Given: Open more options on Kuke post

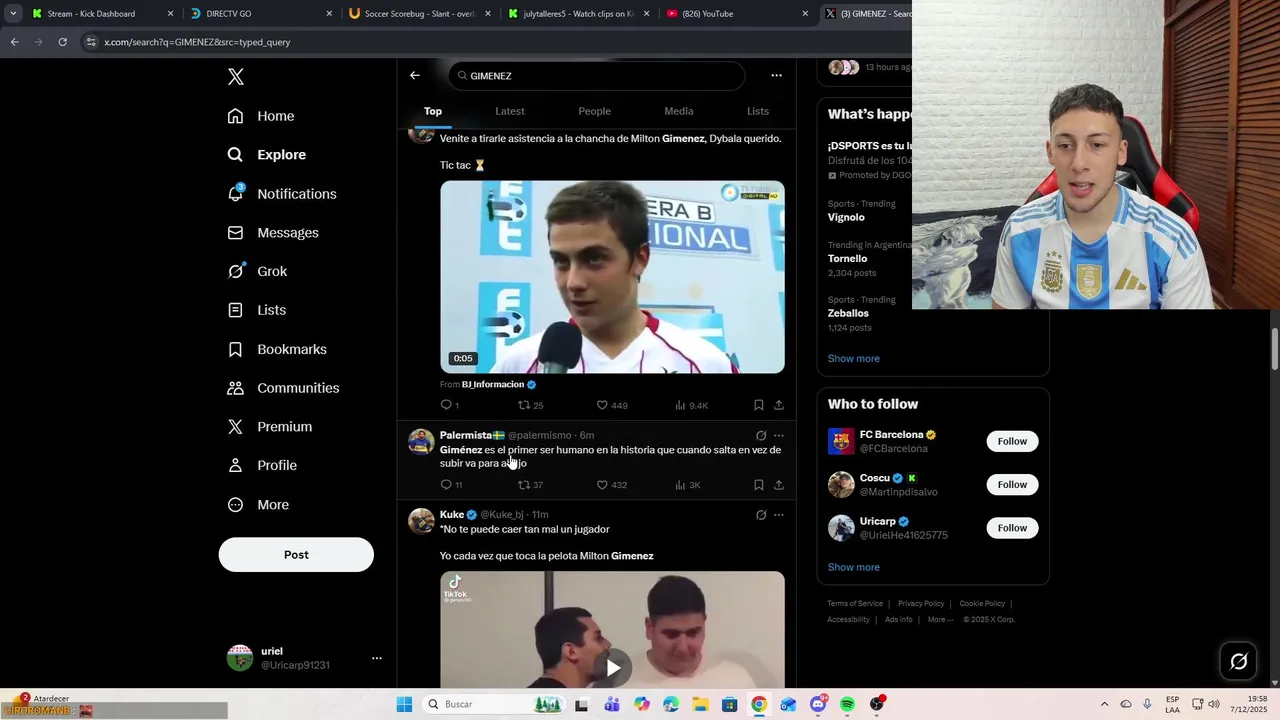Looking at the screenshot, I should (779, 515).
